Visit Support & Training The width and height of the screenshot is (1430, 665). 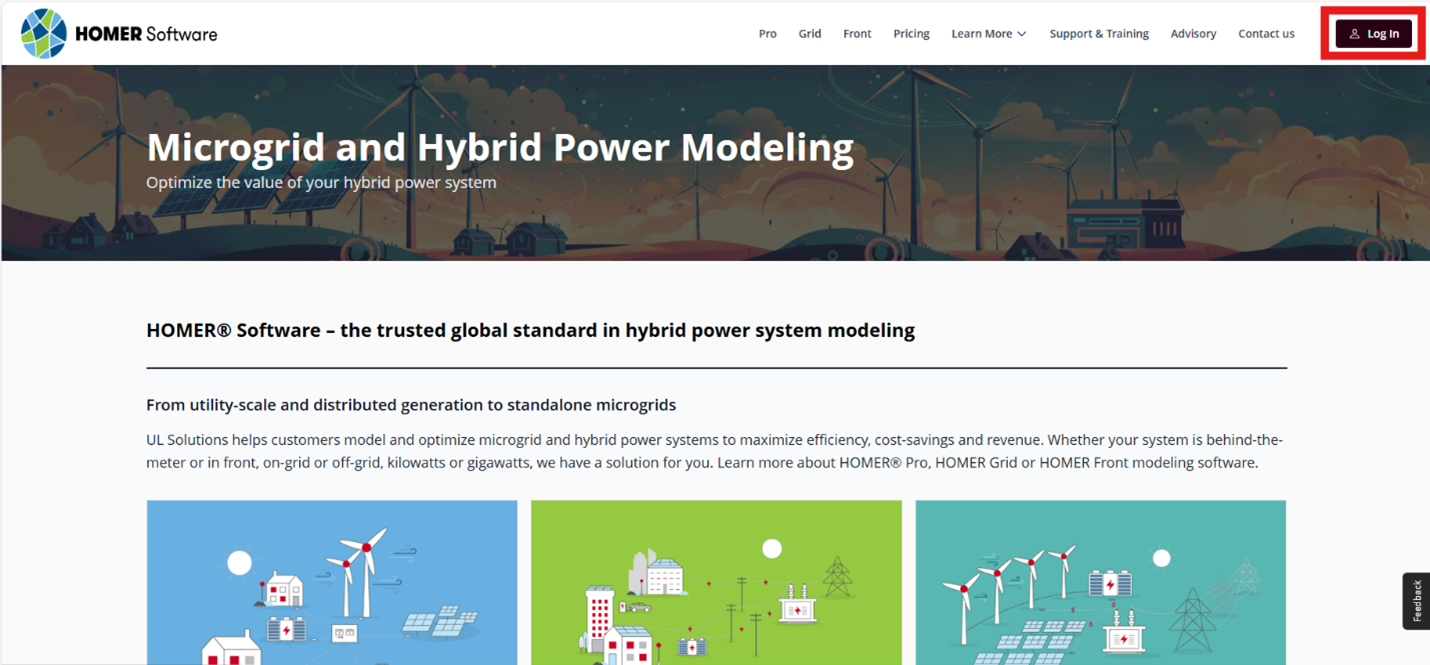pyautogui.click(x=1099, y=34)
